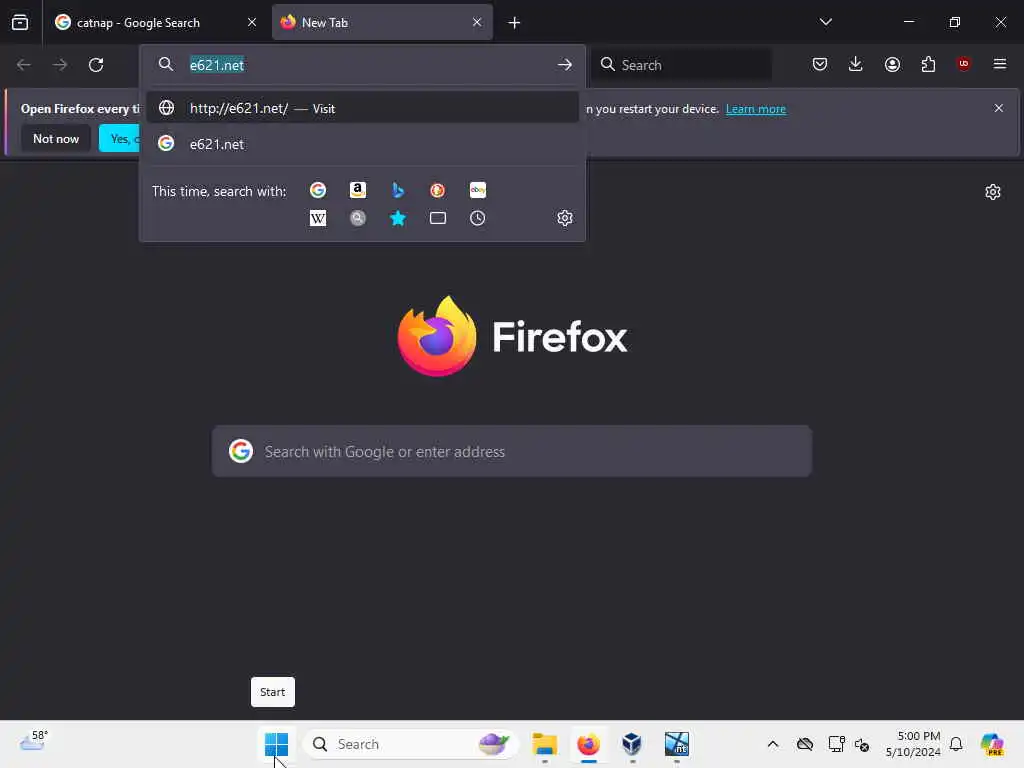The height and width of the screenshot is (768, 1024).
Task: Open the New Tab personalize gear
Action: [x=993, y=192]
